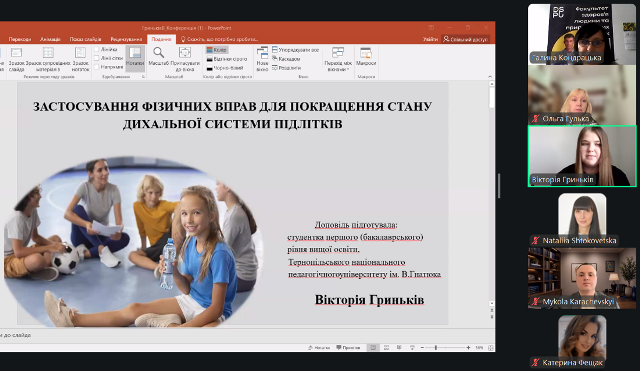The height and width of the screenshot is (371, 640).
Task: Click Упорядкувати все (Arrange All)
Action: click(x=295, y=50)
